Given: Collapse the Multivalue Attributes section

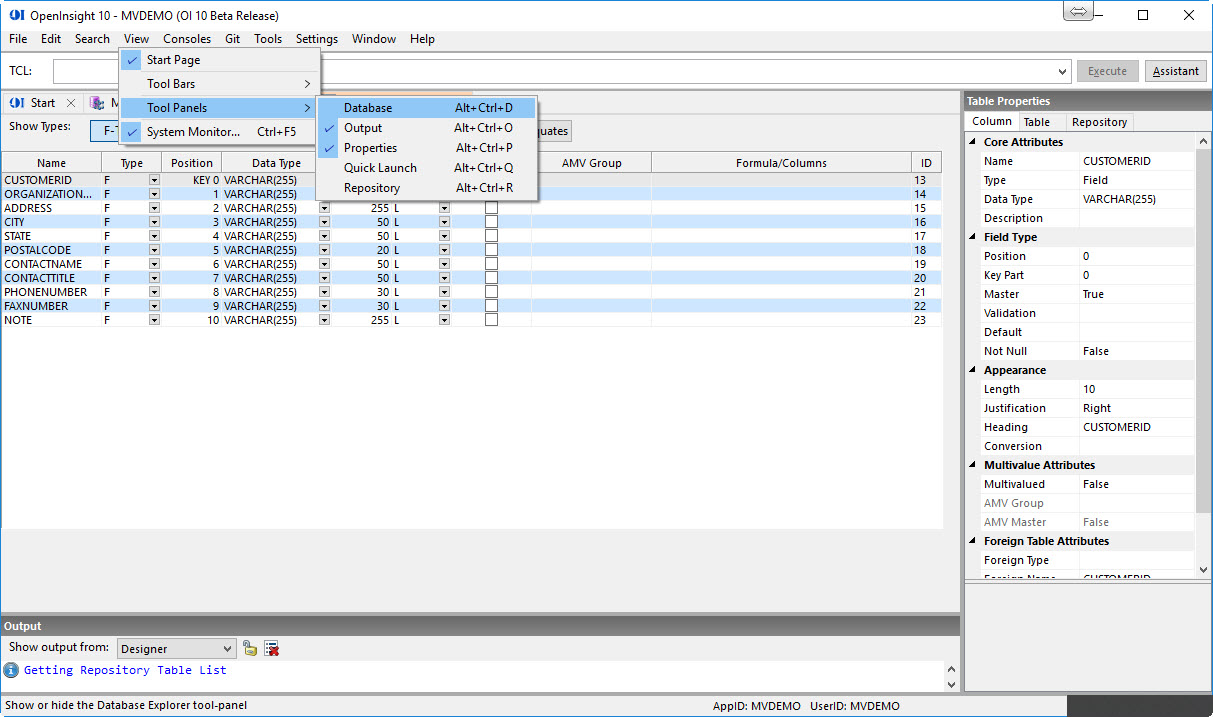Looking at the screenshot, I should tap(972, 465).
